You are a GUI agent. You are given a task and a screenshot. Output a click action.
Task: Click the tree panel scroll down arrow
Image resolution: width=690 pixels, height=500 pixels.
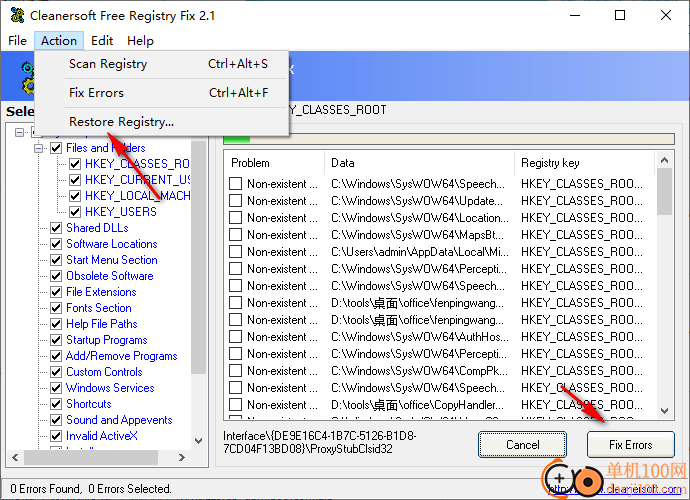point(198,441)
